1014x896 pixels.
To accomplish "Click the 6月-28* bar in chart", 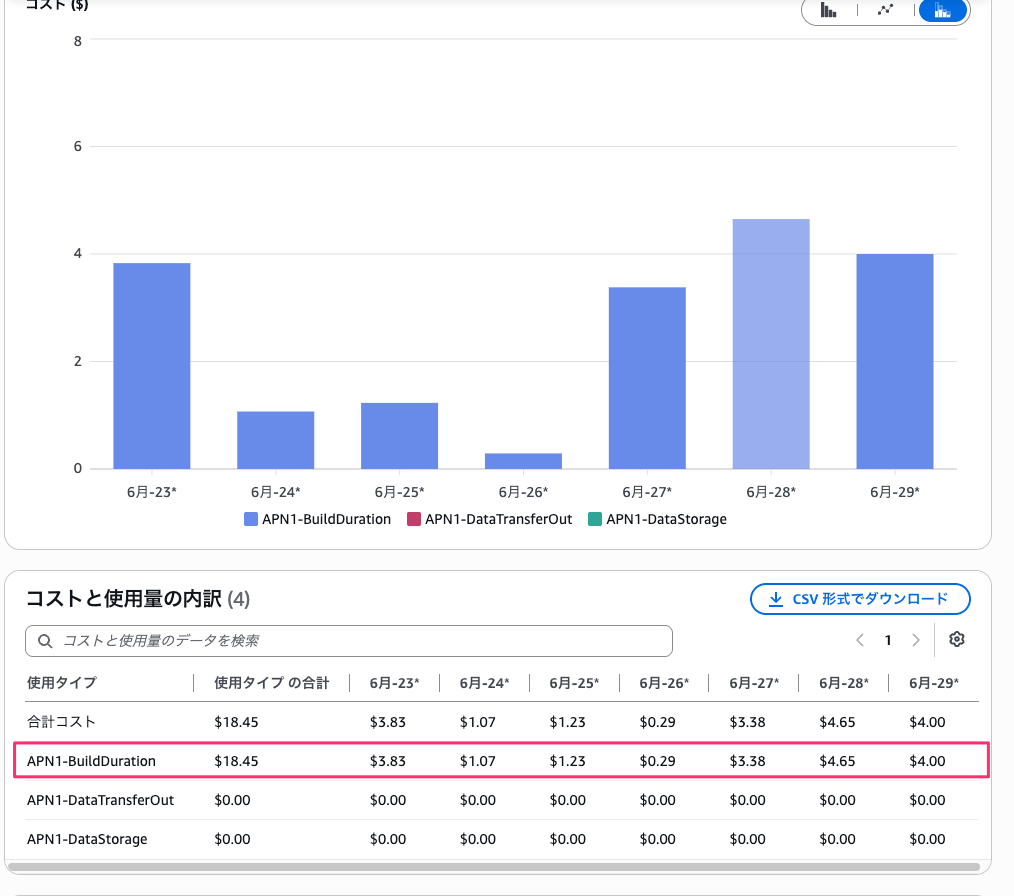I will [x=771, y=344].
